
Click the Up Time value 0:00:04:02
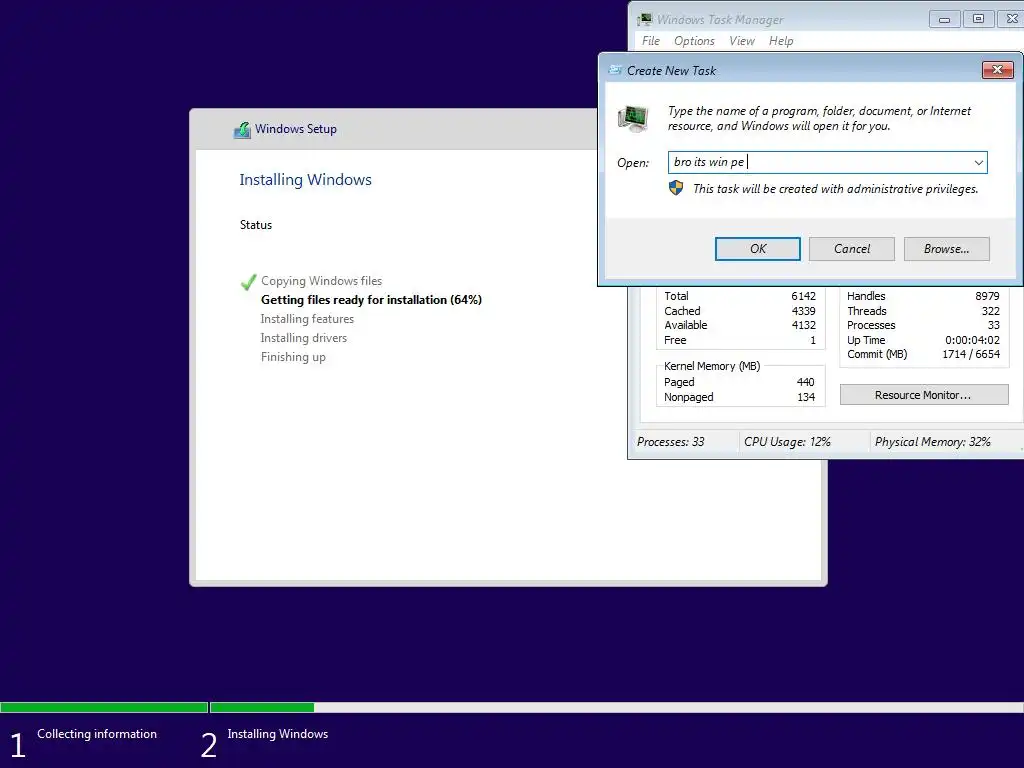click(972, 340)
